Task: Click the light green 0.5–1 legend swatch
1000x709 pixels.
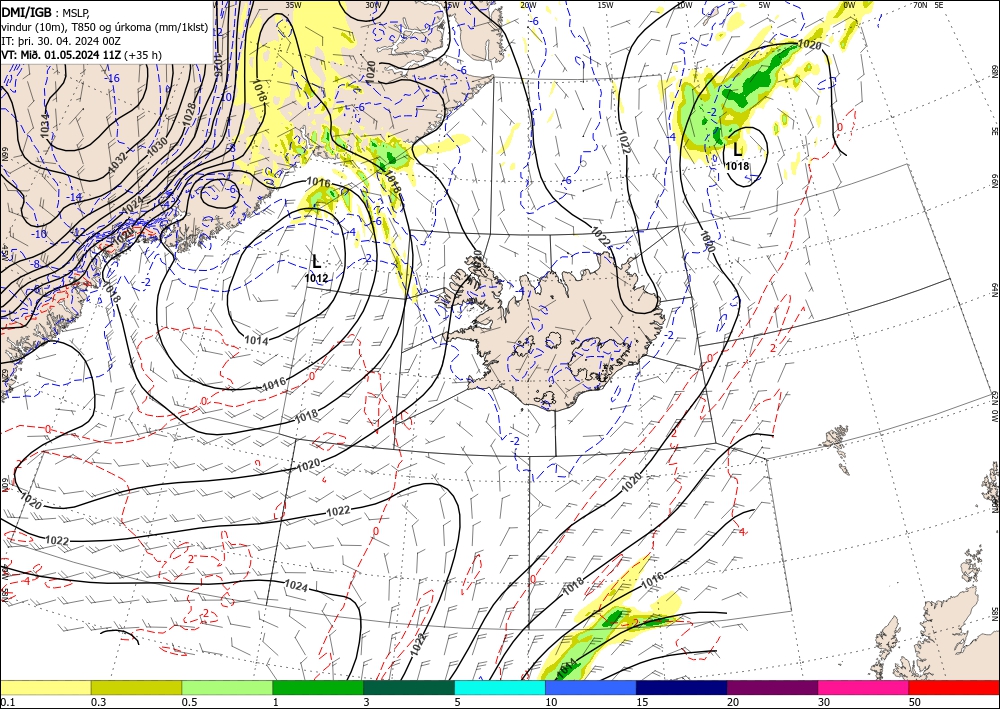Action: pos(227,687)
